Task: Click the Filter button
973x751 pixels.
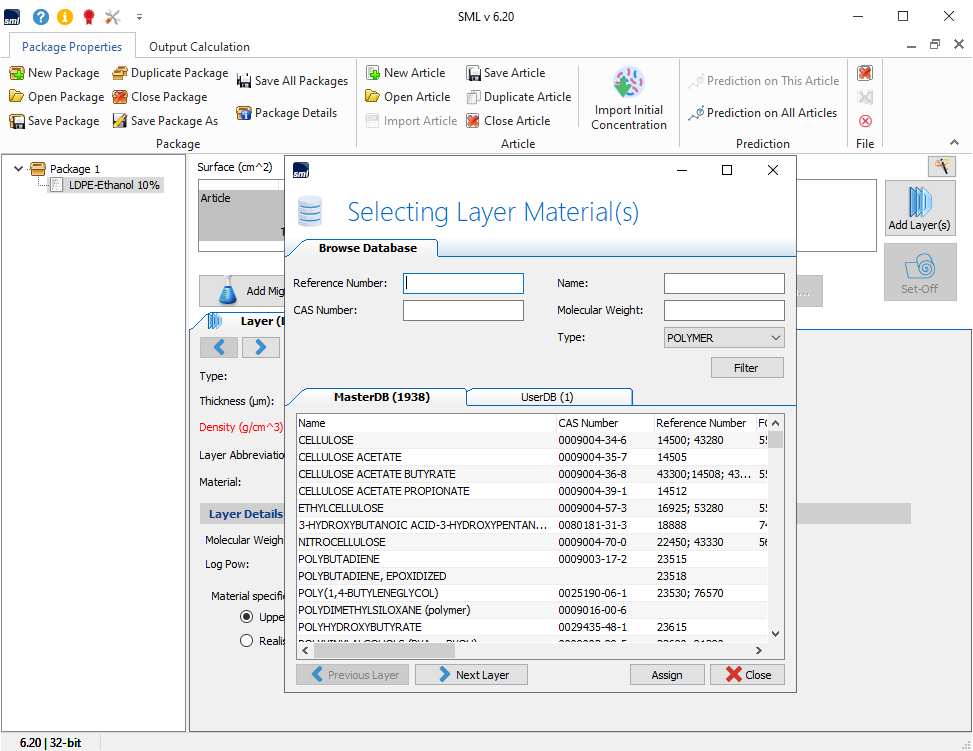Action: point(746,368)
